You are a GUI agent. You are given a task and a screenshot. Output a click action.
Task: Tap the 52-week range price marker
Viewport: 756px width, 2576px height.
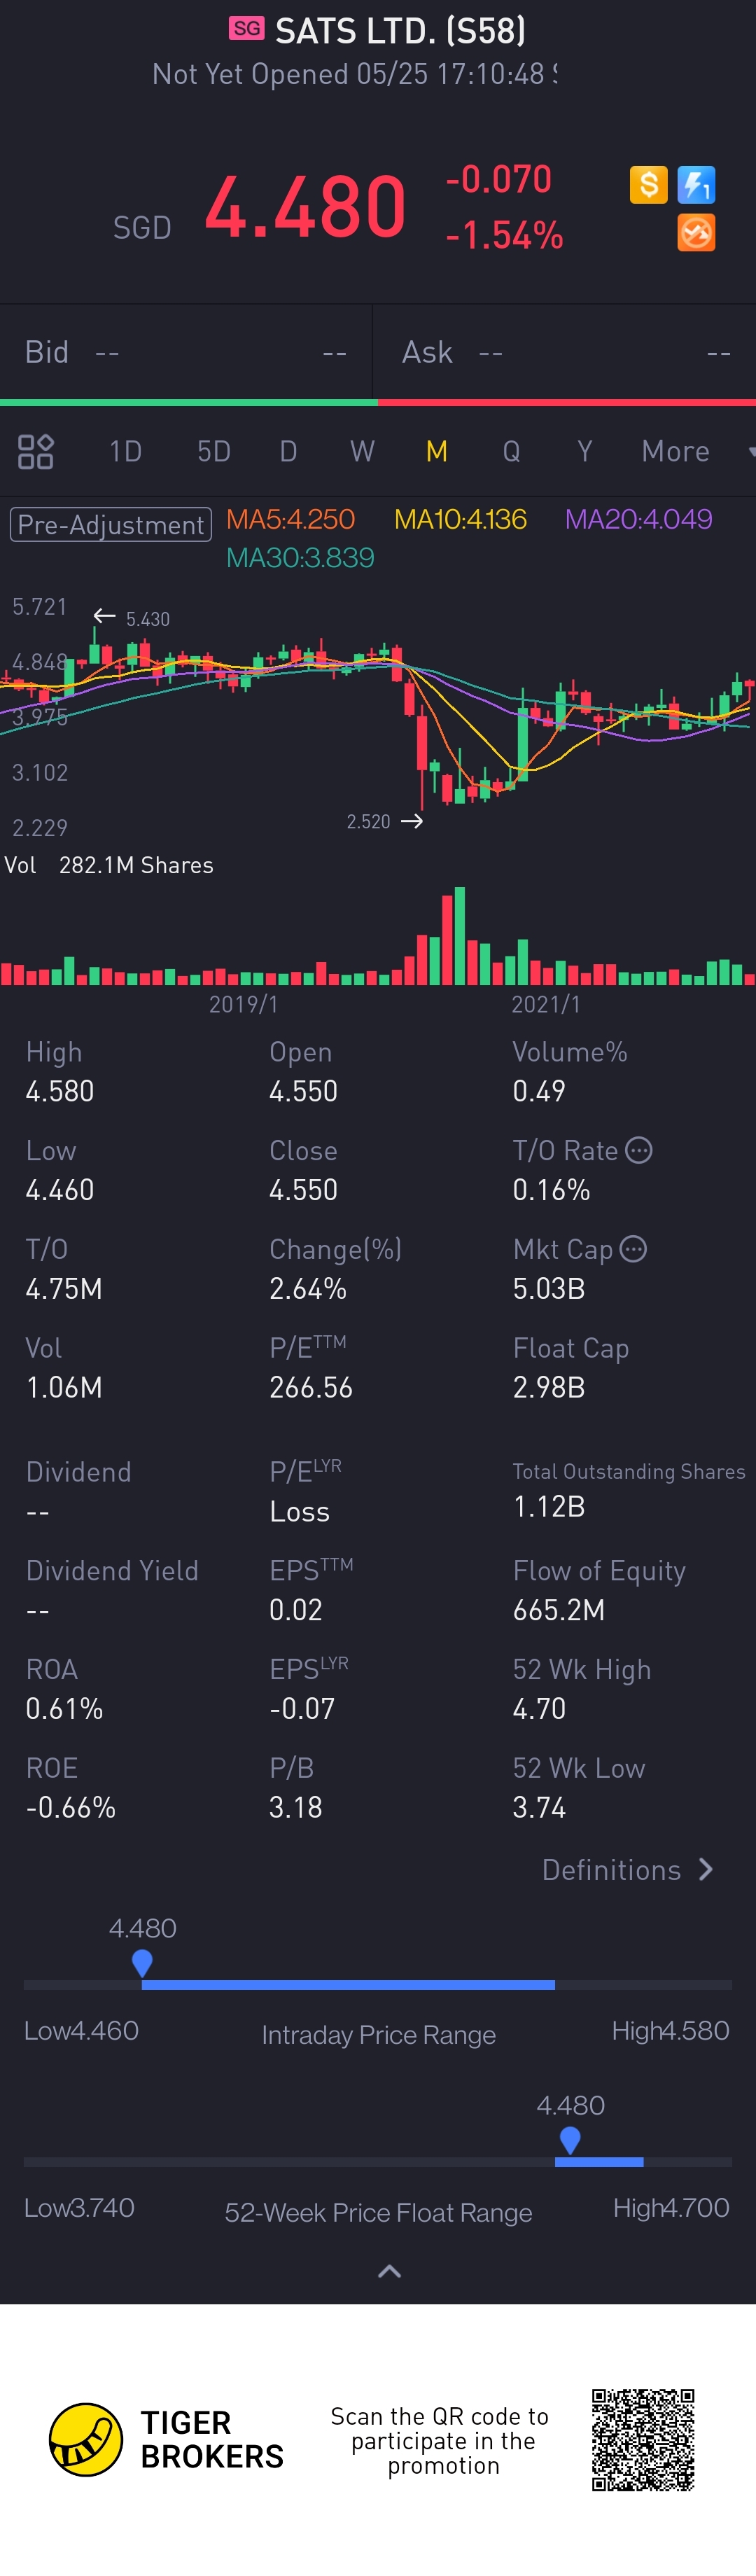point(570,2140)
